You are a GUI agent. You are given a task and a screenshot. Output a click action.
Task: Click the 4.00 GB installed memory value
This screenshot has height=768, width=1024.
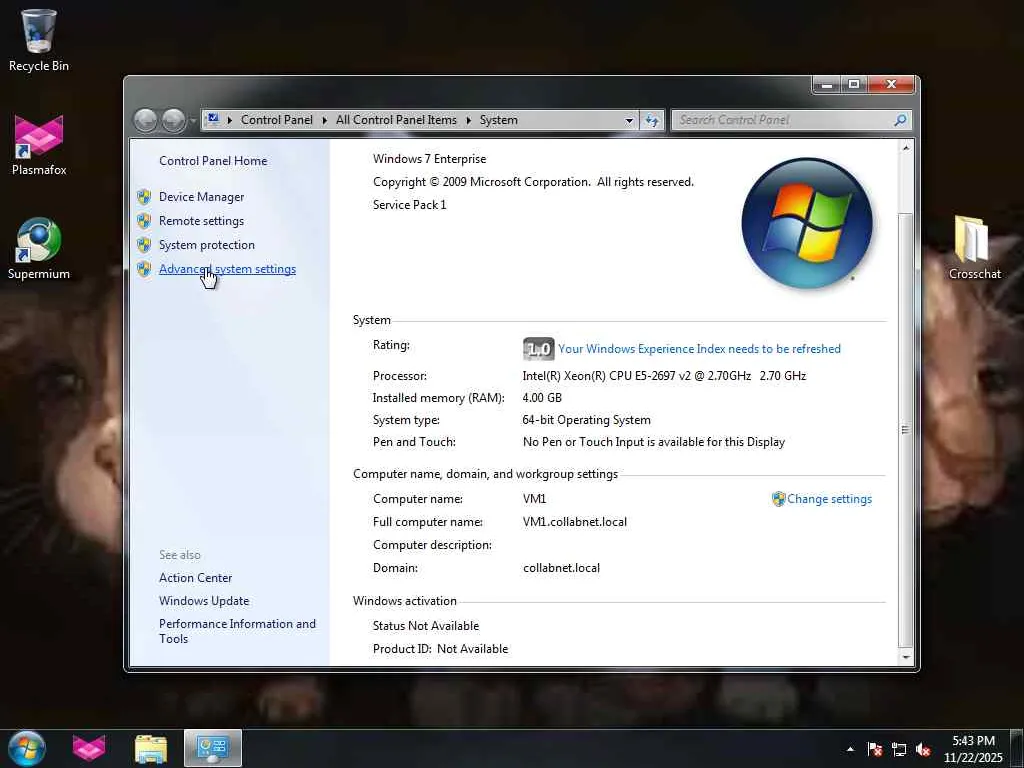click(542, 398)
